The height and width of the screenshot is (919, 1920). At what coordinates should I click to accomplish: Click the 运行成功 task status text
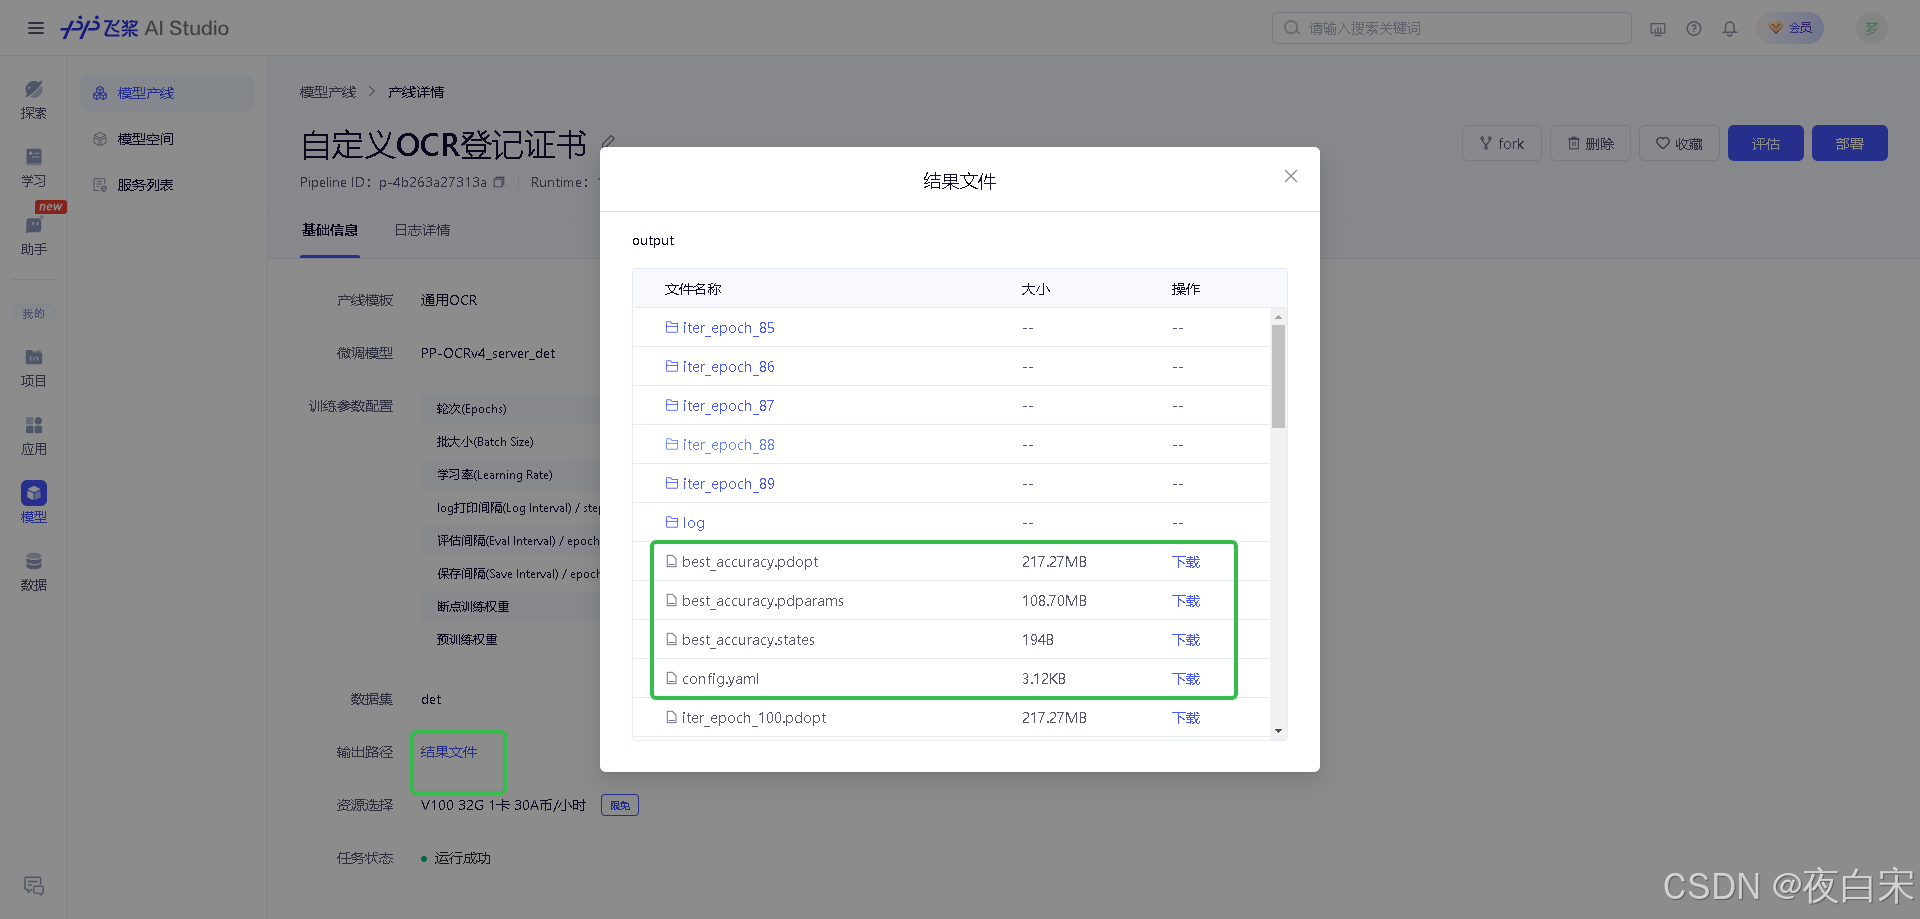click(x=462, y=858)
